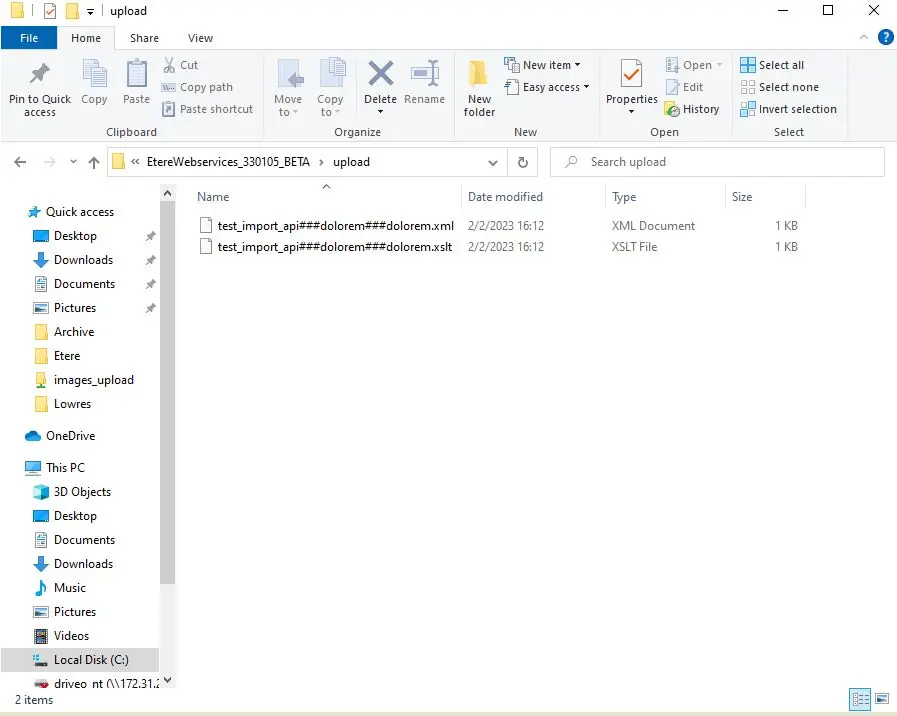
Task: Go up one folder level arrow
Action: tap(94, 162)
